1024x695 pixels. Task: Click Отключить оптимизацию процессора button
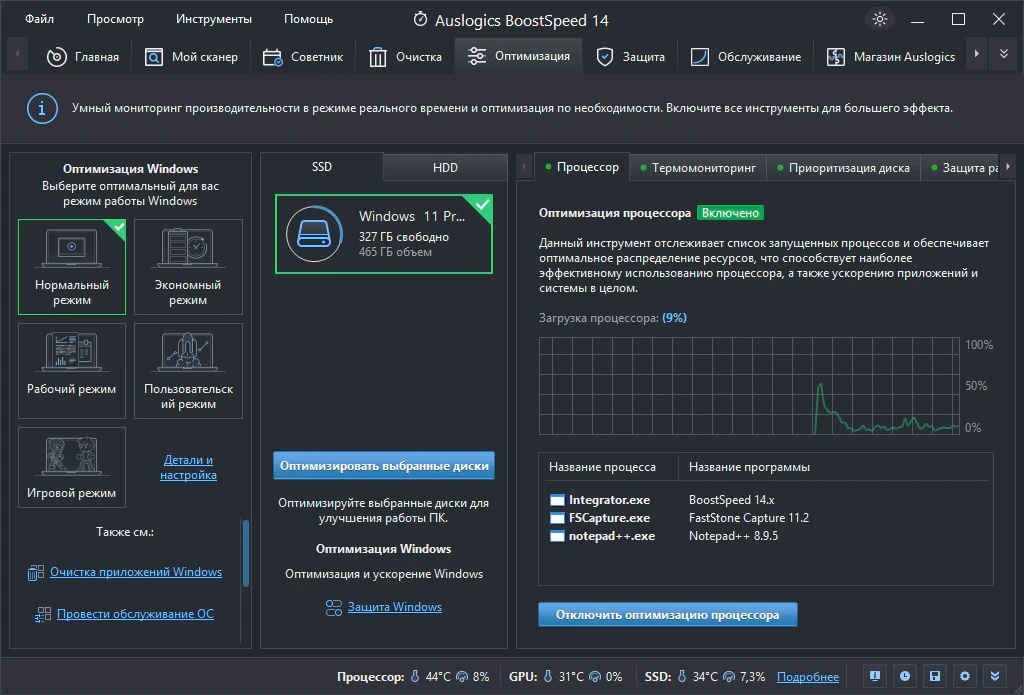tap(667, 615)
